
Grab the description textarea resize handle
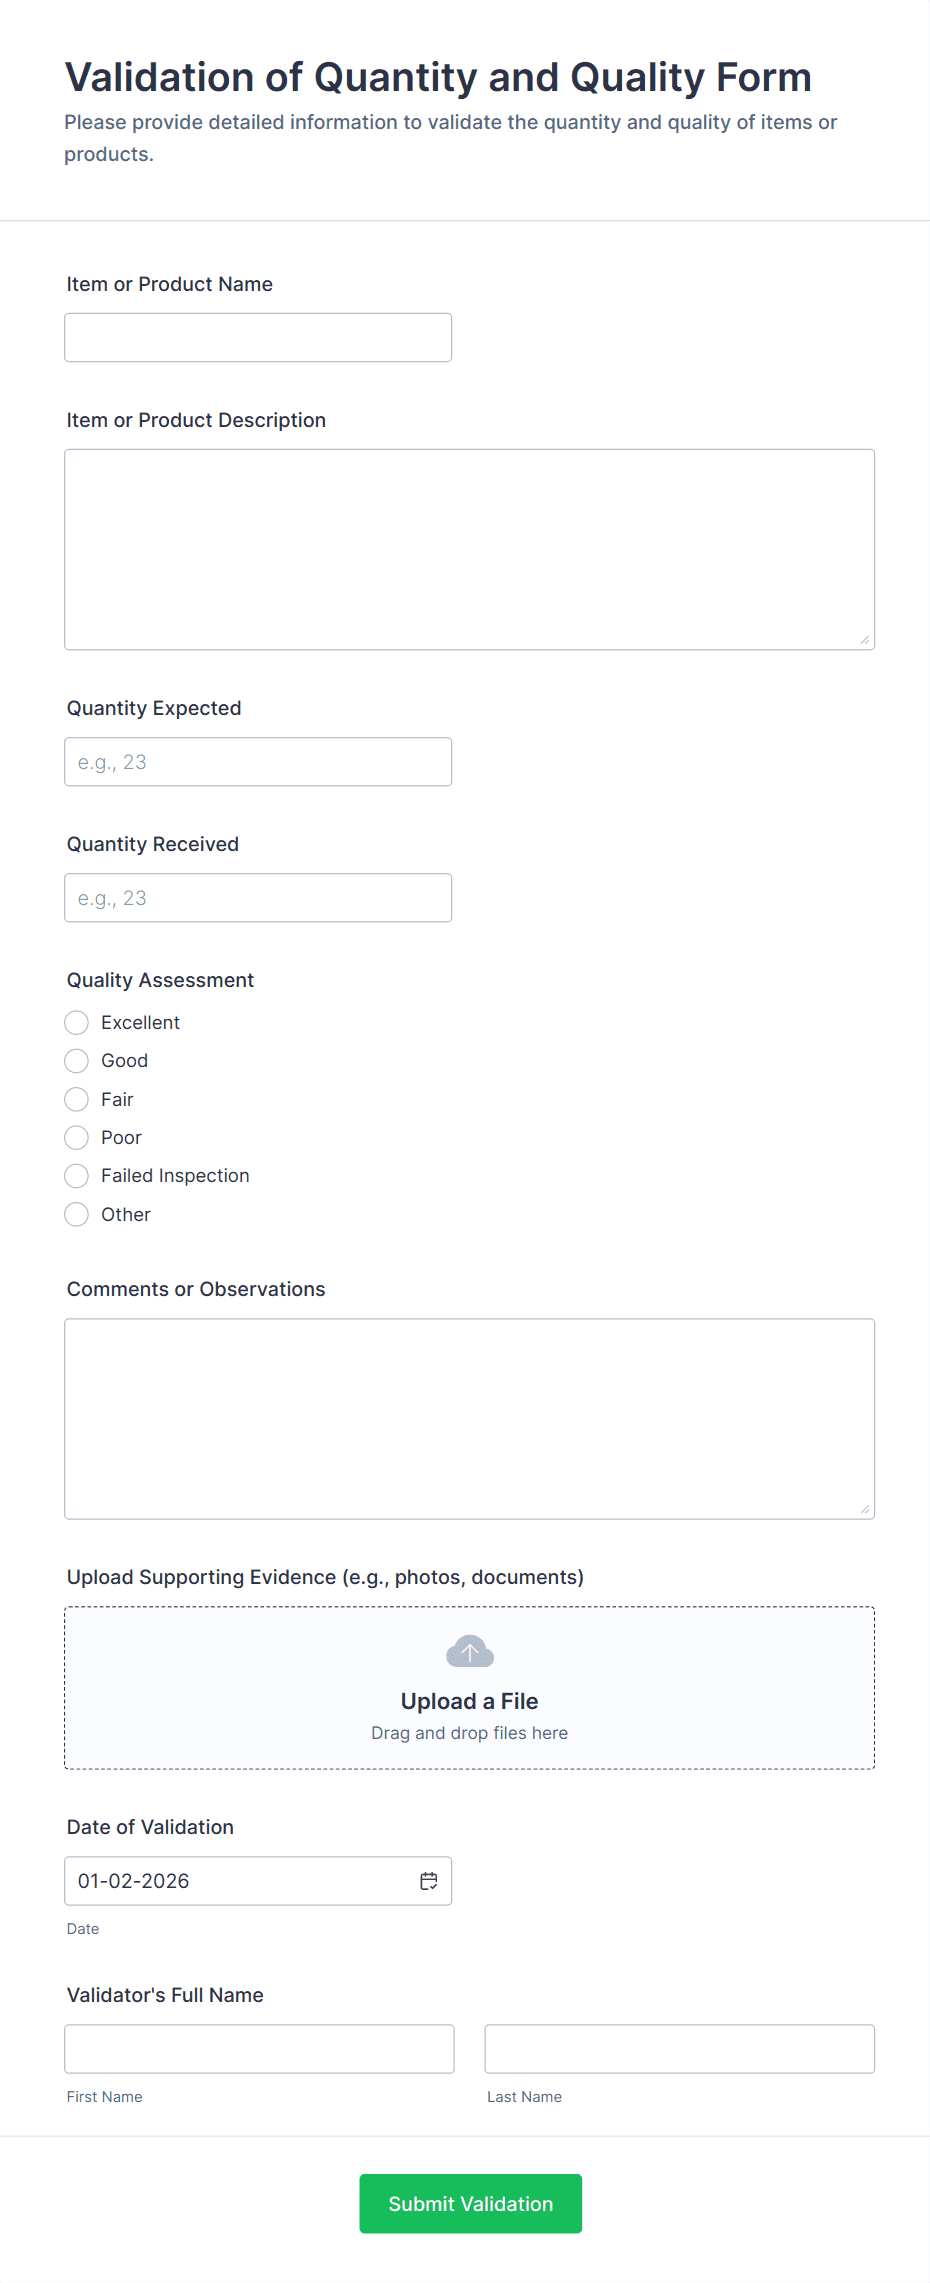click(x=865, y=640)
